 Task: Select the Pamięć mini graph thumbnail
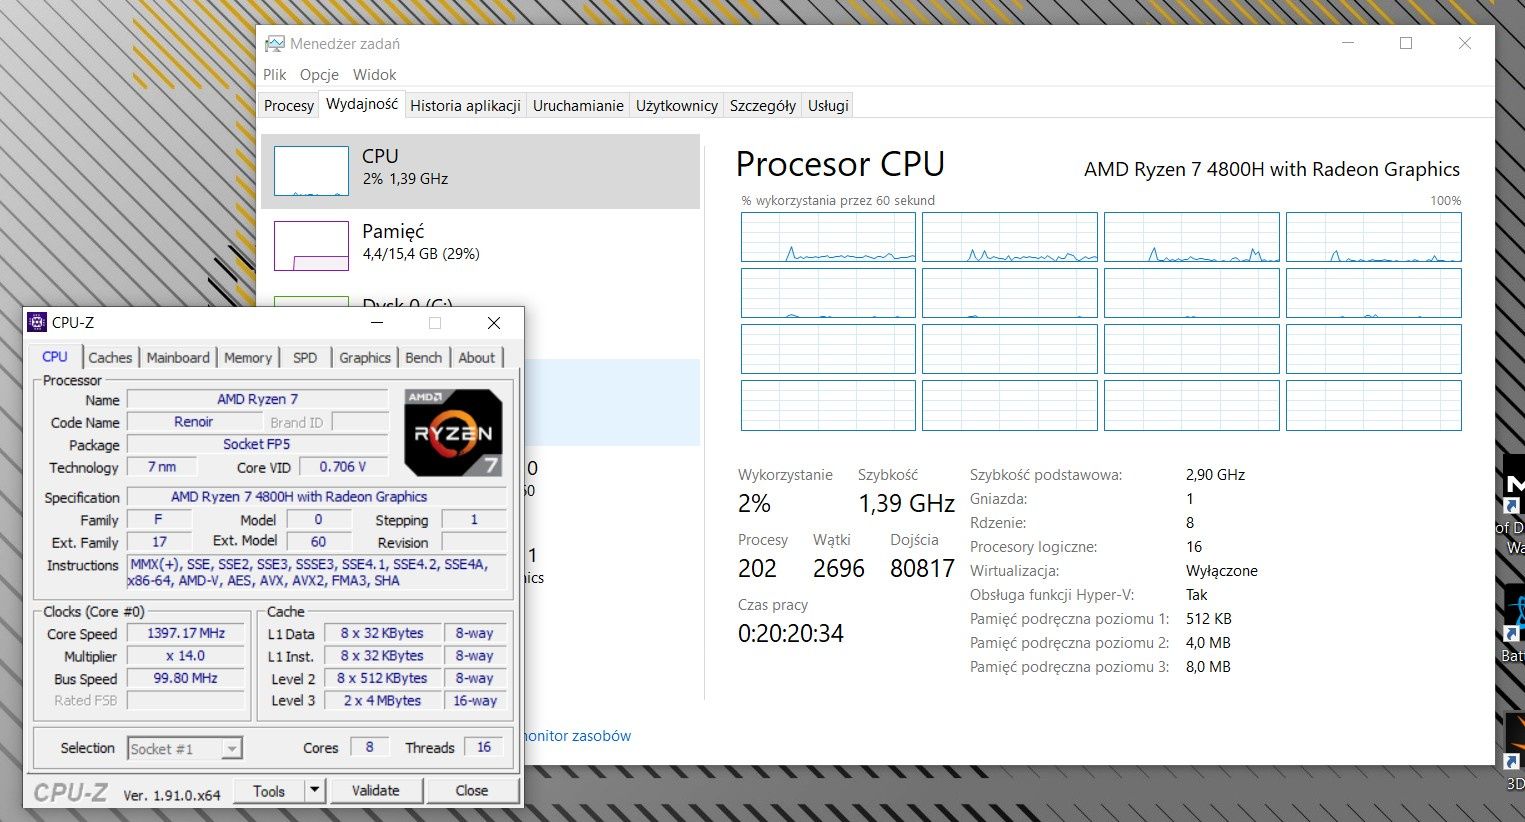[311, 246]
